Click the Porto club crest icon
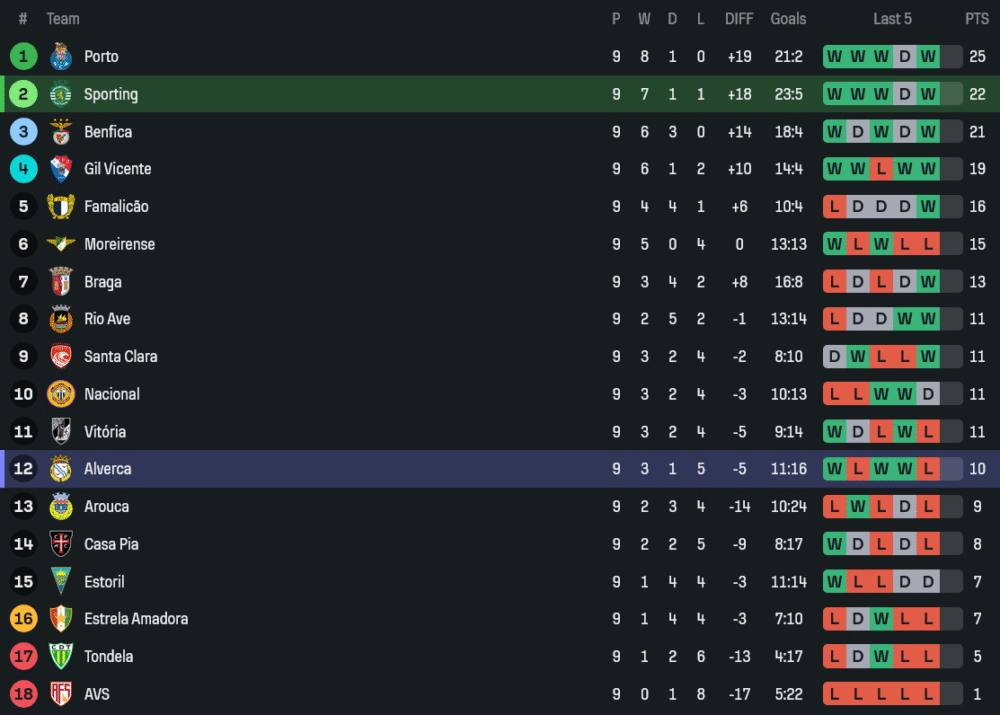 [61, 56]
